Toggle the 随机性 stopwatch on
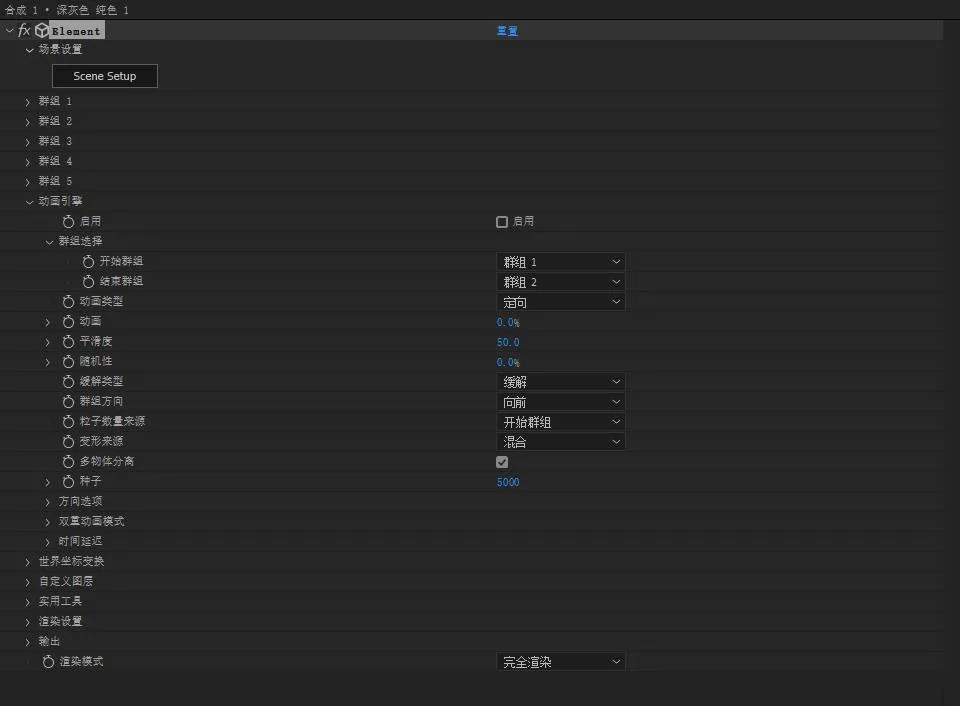 (x=68, y=362)
